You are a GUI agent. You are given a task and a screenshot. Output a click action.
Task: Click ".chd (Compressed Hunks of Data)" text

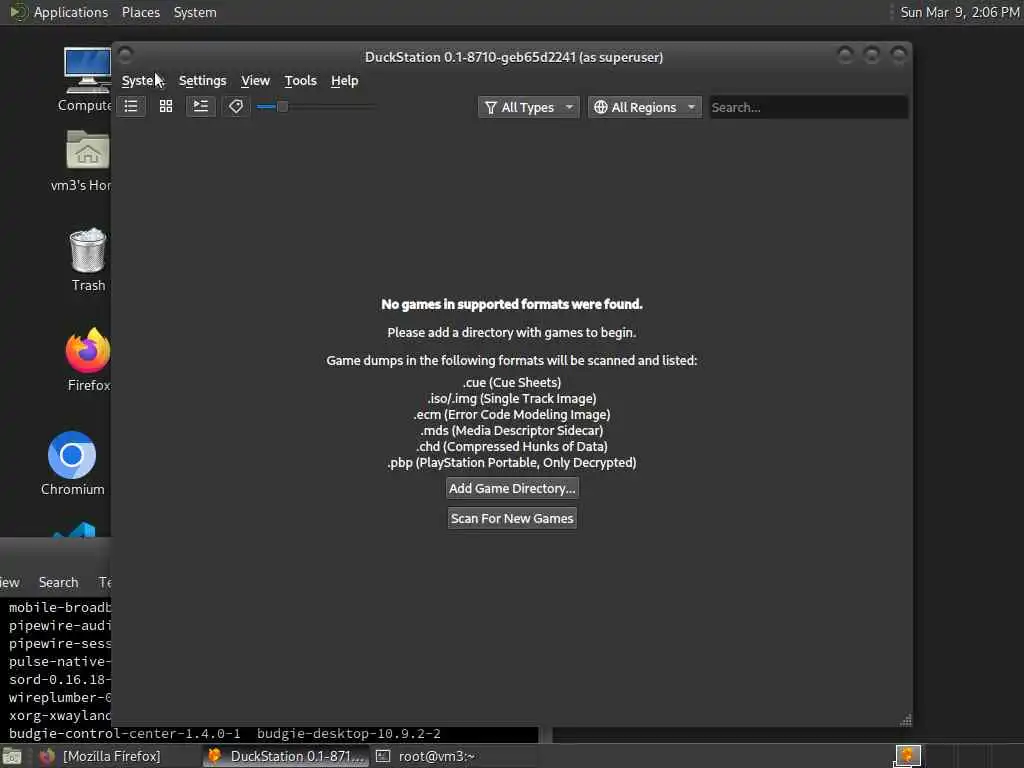(512, 447)
